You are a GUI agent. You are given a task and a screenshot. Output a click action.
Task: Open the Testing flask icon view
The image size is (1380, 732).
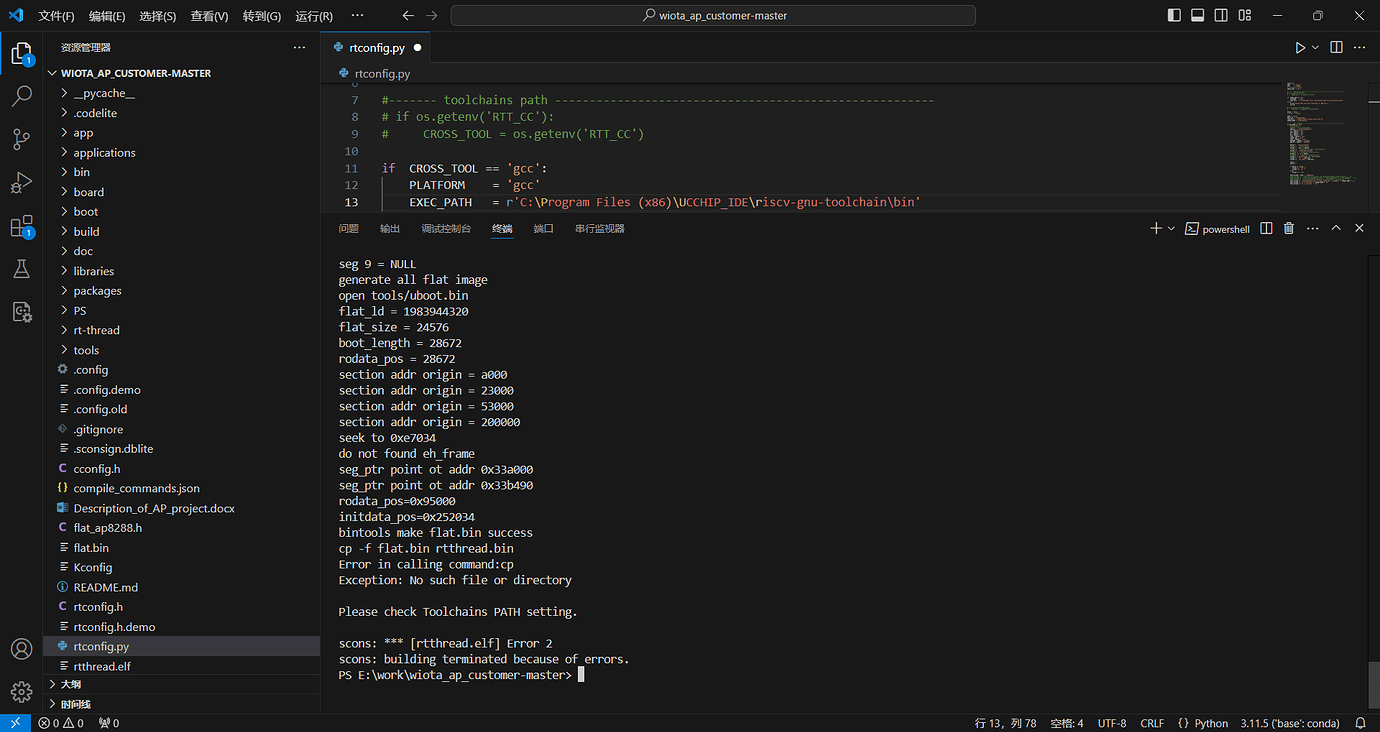(x=21, y=269)
